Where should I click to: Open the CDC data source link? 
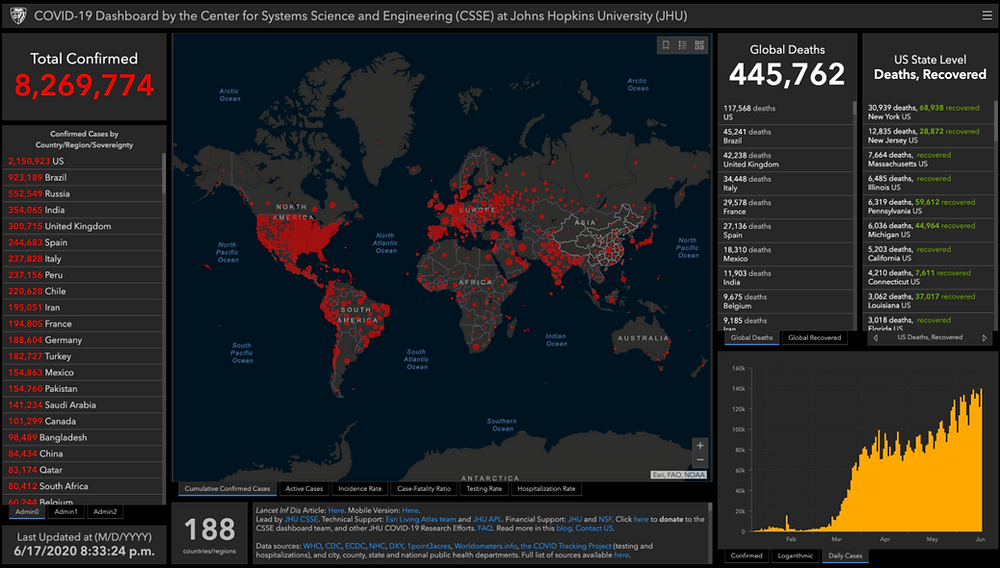click(333, 546)
